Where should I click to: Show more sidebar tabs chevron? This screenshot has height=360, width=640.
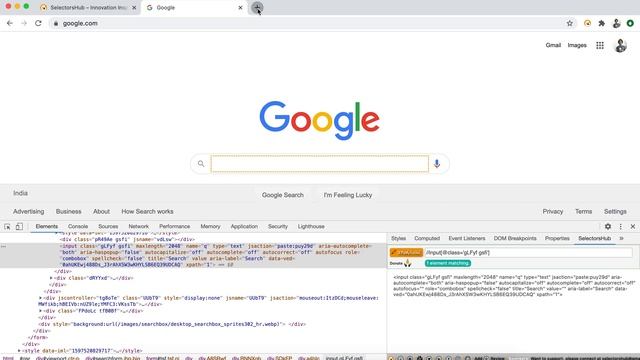pos(622,238)
